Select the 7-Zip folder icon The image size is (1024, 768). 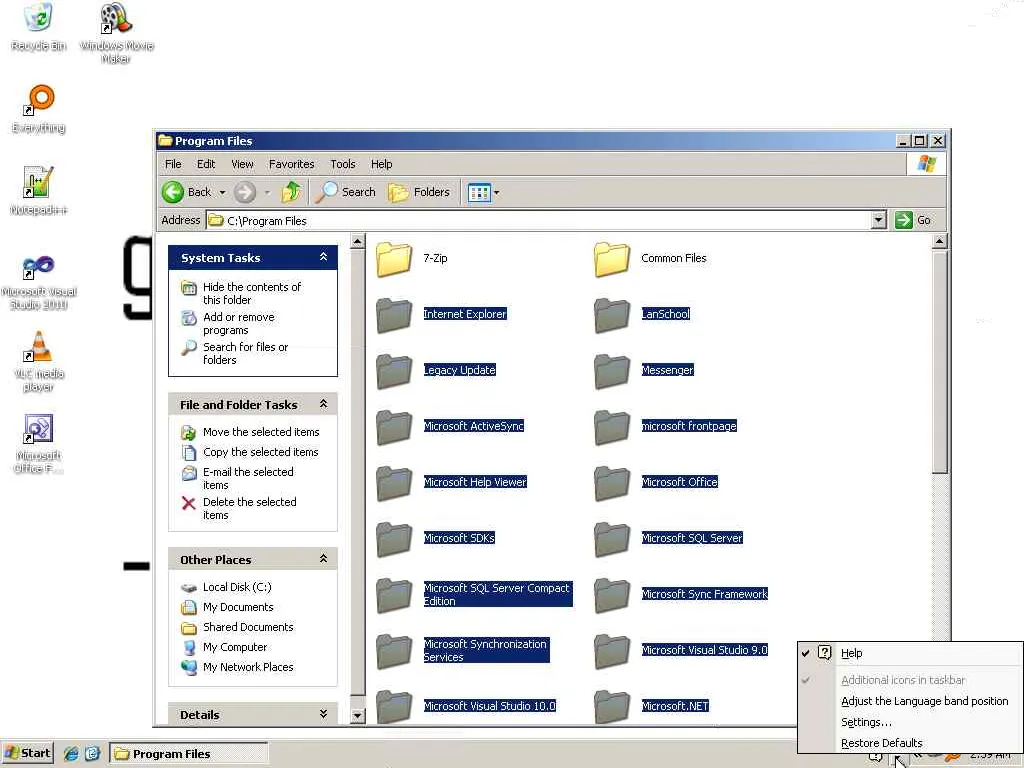[x=394, y=259]
